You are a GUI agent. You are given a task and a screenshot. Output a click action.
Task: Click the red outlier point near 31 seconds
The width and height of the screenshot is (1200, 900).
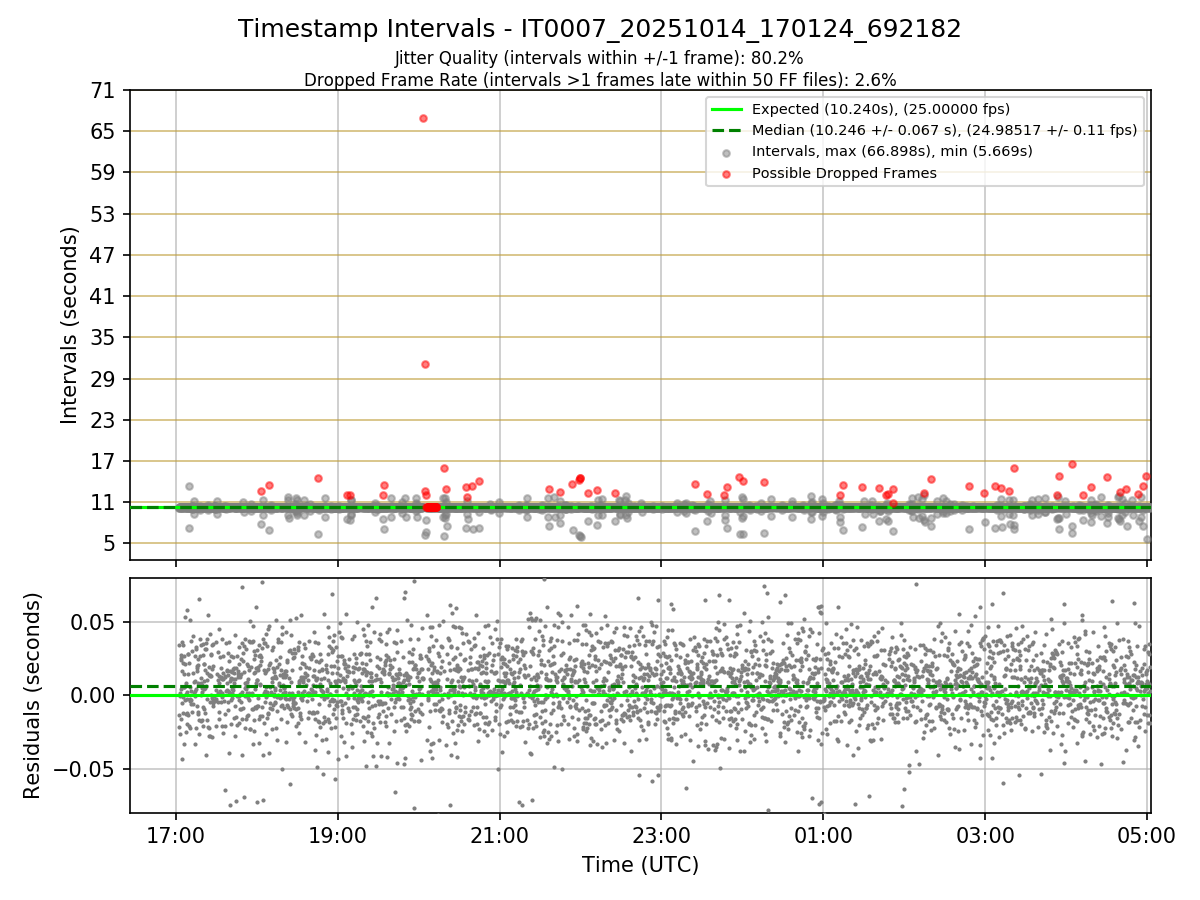(425, 364)
